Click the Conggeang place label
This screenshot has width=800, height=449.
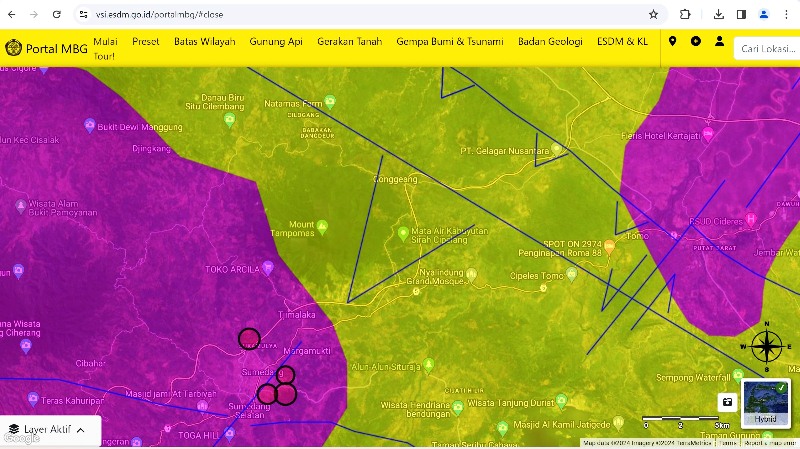point(395,179)
